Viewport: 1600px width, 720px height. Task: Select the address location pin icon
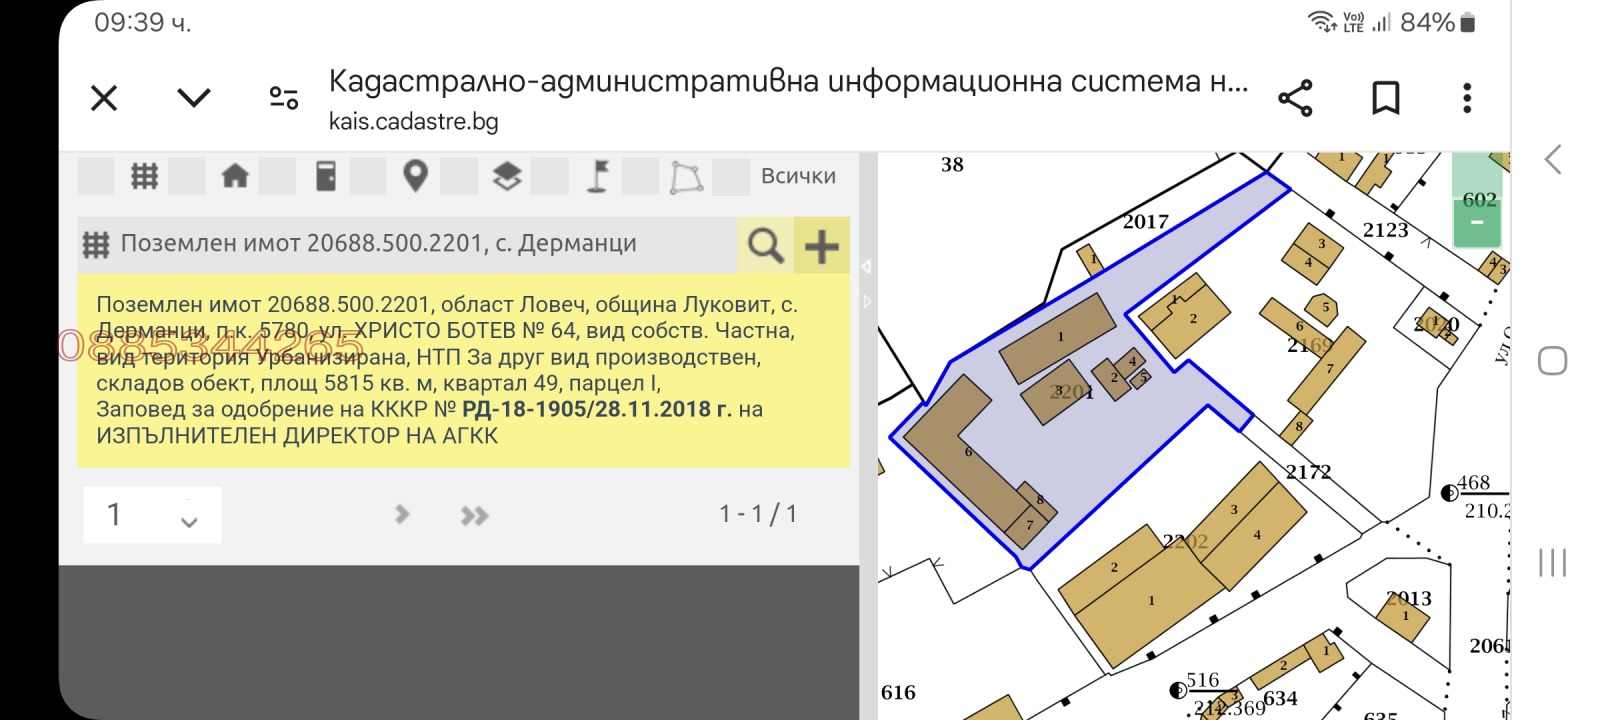(415, 177)
